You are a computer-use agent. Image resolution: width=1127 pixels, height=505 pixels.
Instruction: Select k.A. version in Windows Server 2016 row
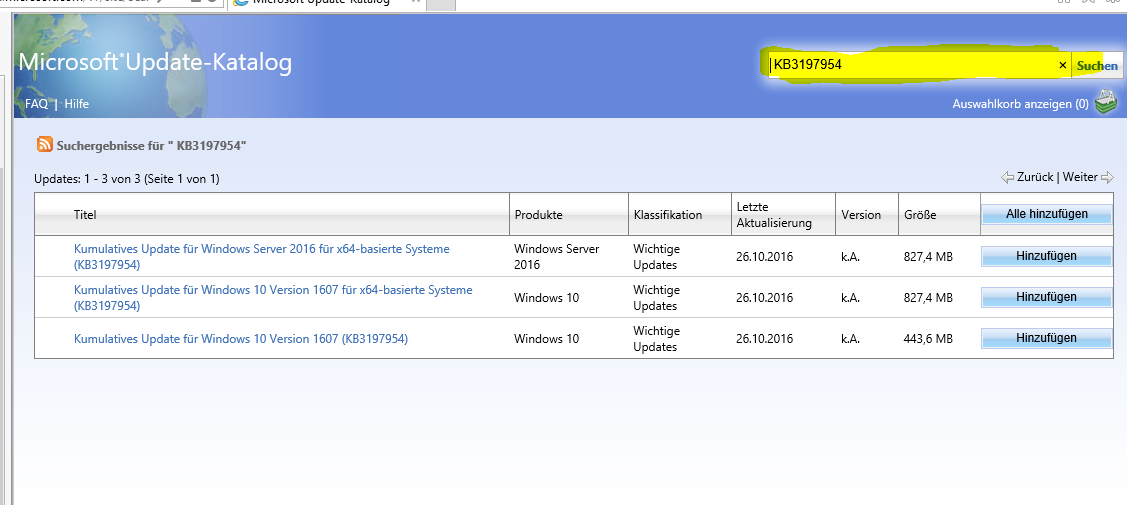pos(850,256)
